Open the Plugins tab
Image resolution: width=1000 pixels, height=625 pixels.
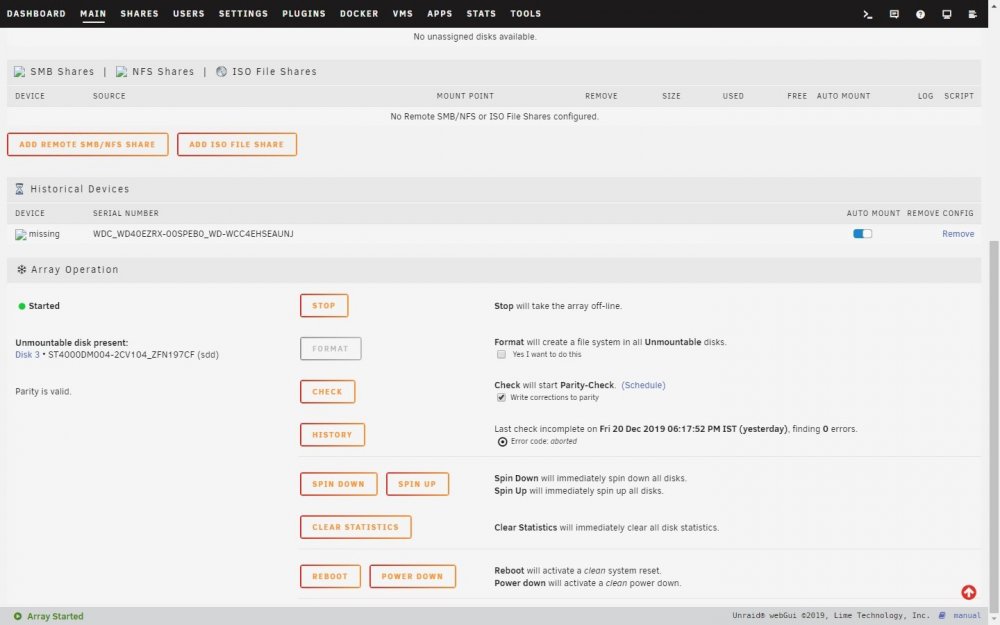pyautogui.click(x=304, y=13)
